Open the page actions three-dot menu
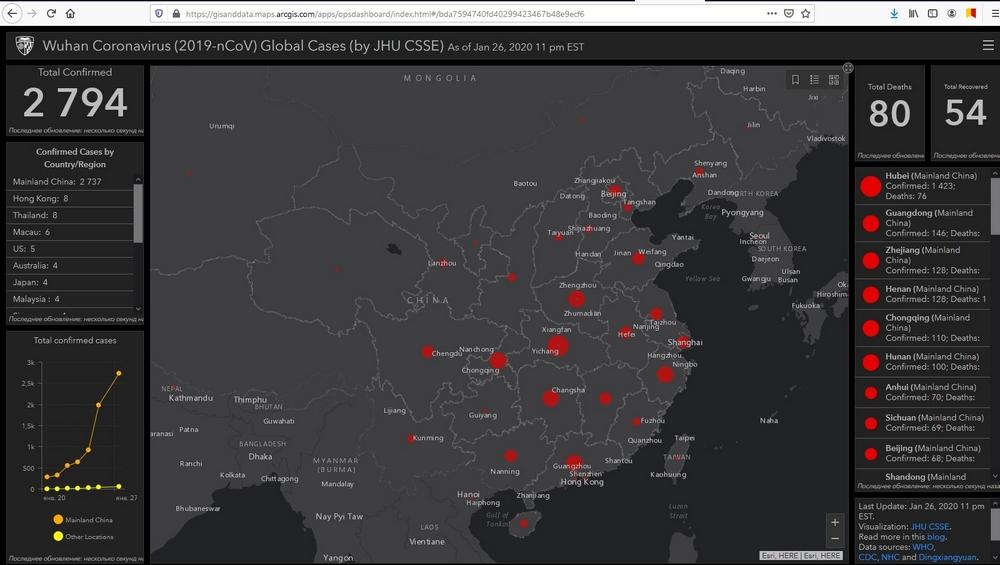This screenshot has height=565, width=1000. pos(770,14)
